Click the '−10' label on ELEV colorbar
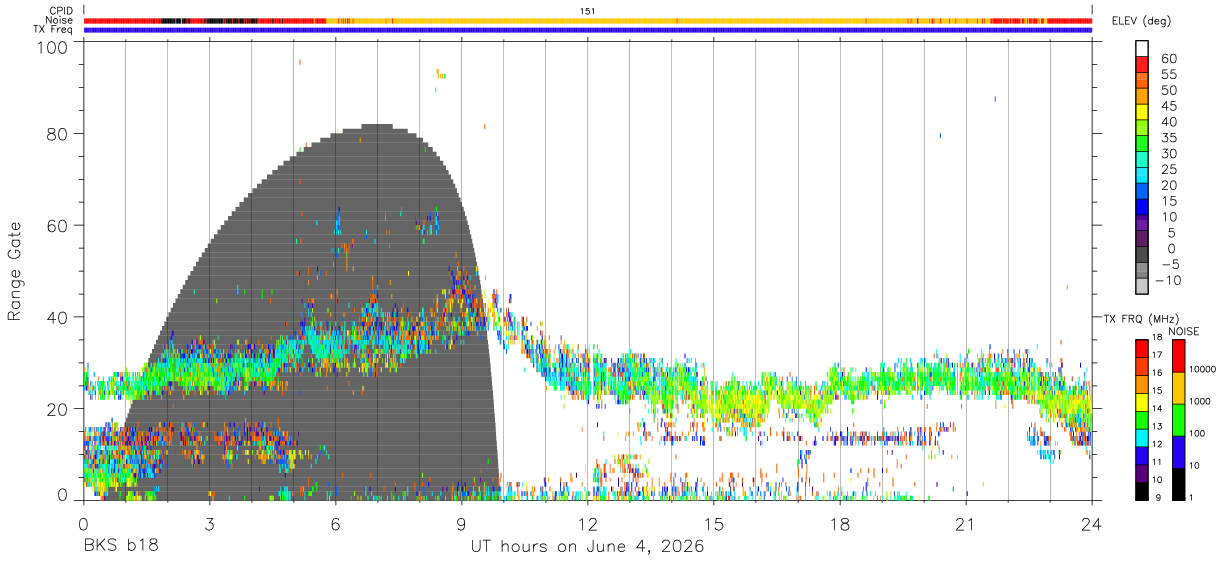The width and height of the screenshot is (1228, 567). click(1167, 281)
